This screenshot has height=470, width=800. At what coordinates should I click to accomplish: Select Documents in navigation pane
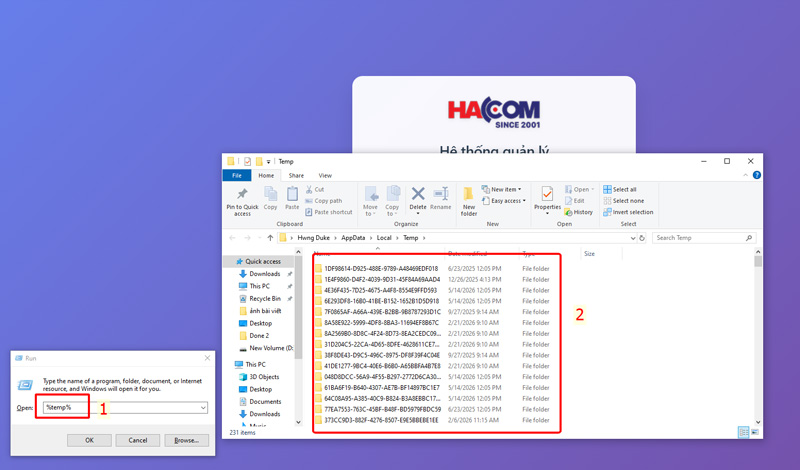click(260, 402)
